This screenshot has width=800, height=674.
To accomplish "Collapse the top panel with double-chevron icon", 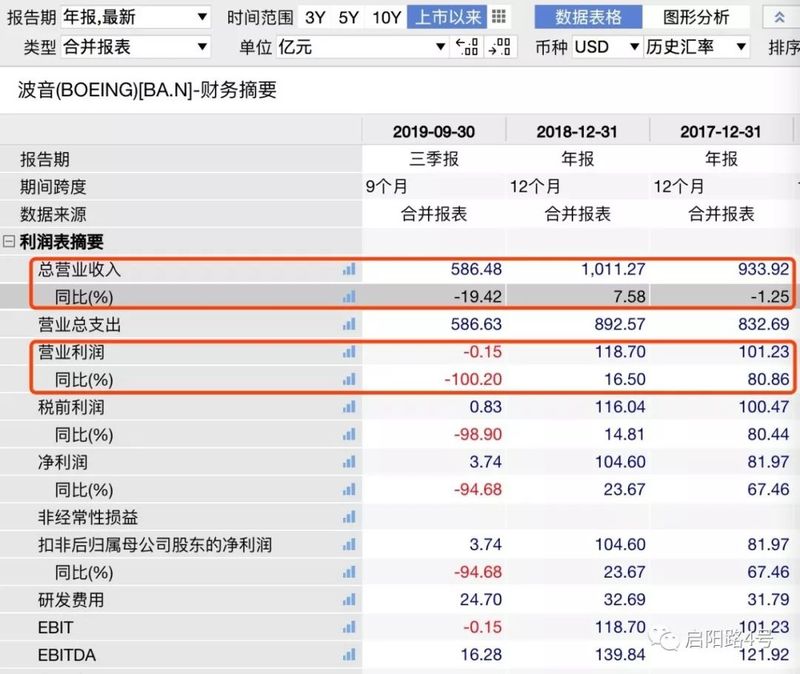I will 780,18.
